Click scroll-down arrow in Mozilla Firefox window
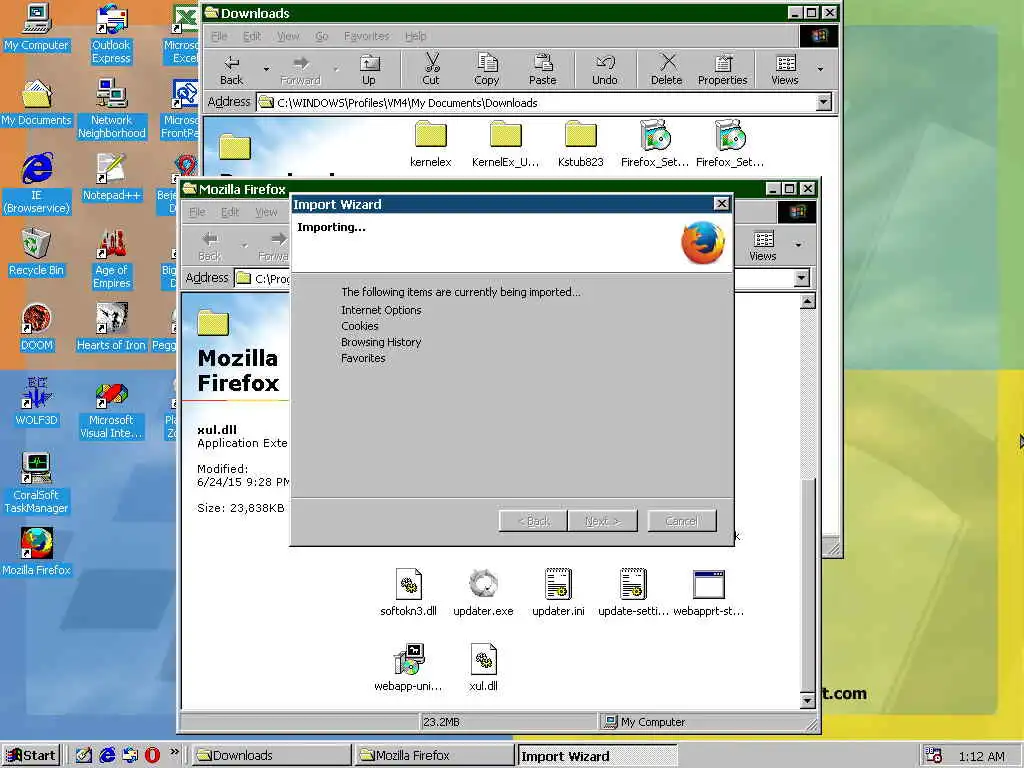1024x768 pixels. coord(808,701)
